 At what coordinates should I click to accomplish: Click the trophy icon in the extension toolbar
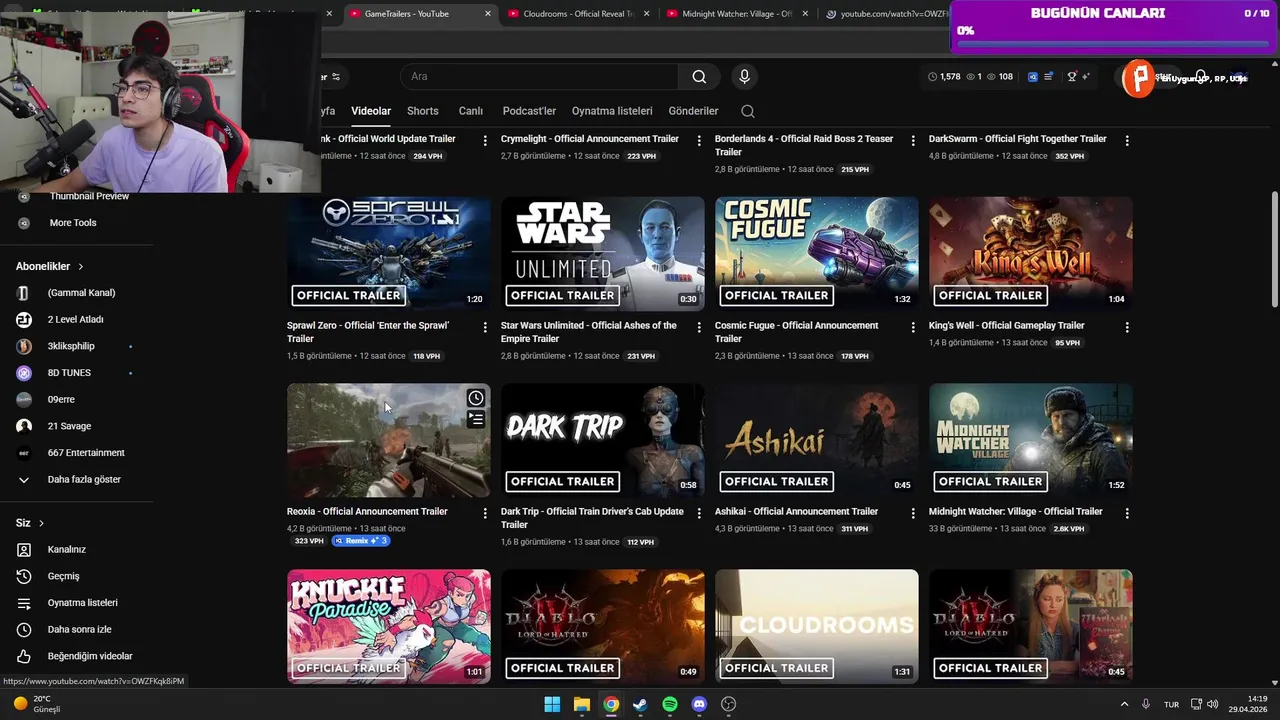1072,77
